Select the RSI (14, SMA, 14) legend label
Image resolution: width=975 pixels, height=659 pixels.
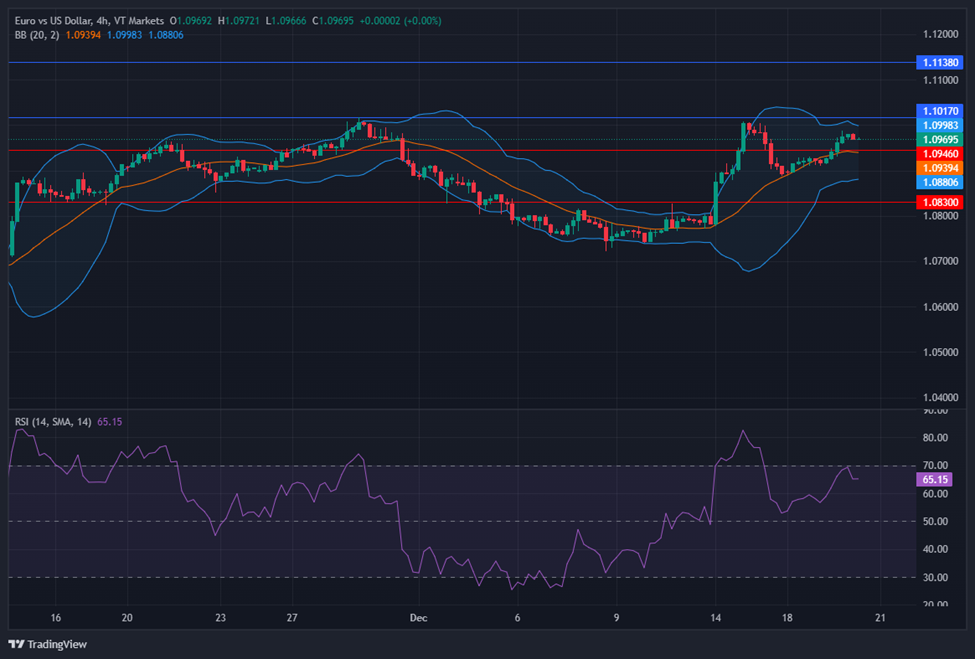pyautogui.click(x=52, y=422)
